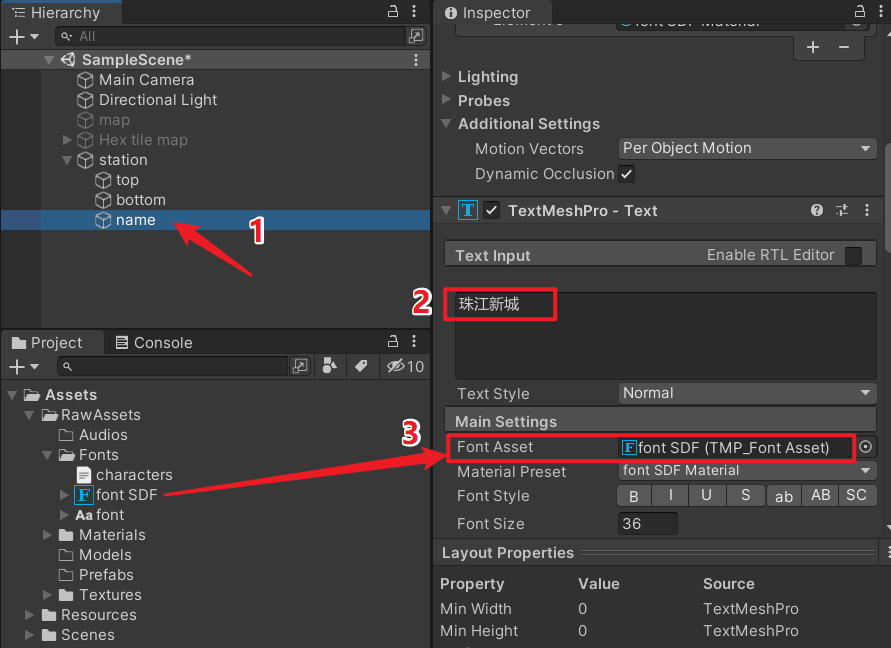
Task: Click the Hierarchy search field
Action: coord(230,37)
